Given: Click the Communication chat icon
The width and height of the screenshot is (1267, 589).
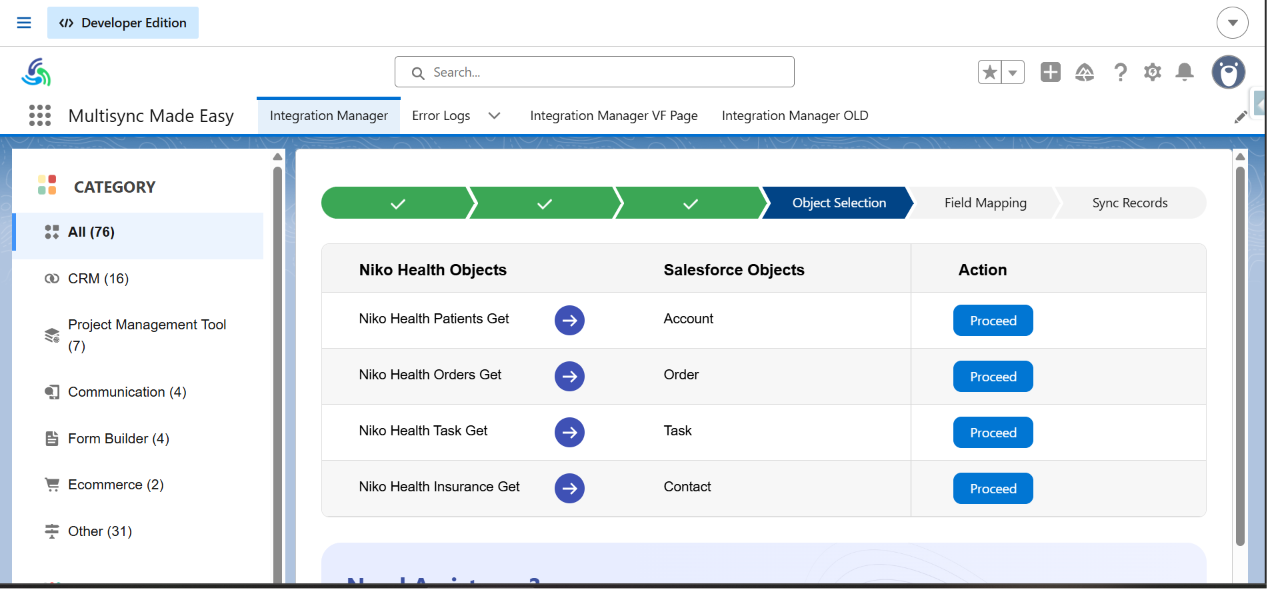Looking at the screenshot, I should tap(52, 392).
